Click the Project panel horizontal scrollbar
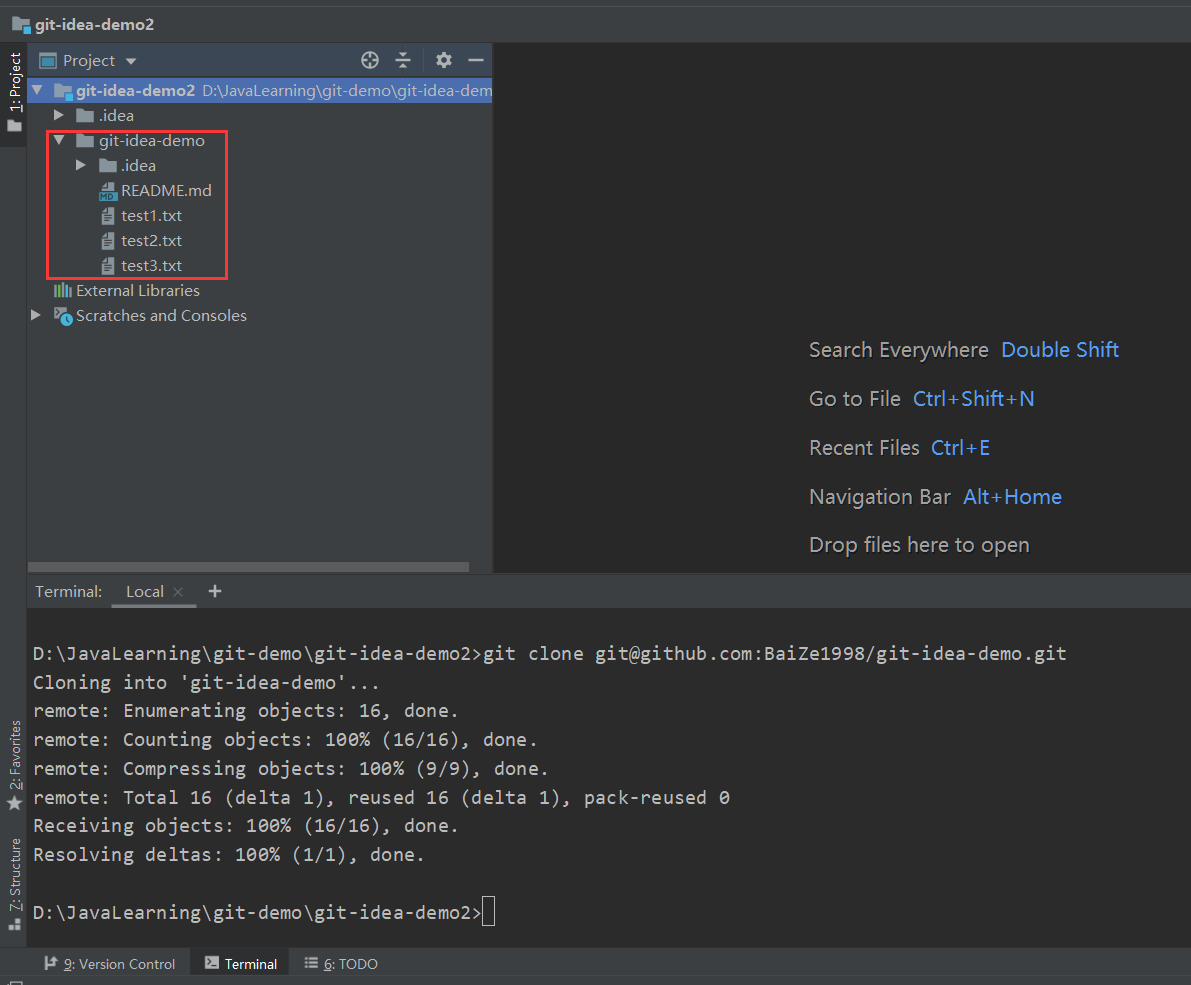Viewport: 1191px width, 985px height. click(250, 567)
